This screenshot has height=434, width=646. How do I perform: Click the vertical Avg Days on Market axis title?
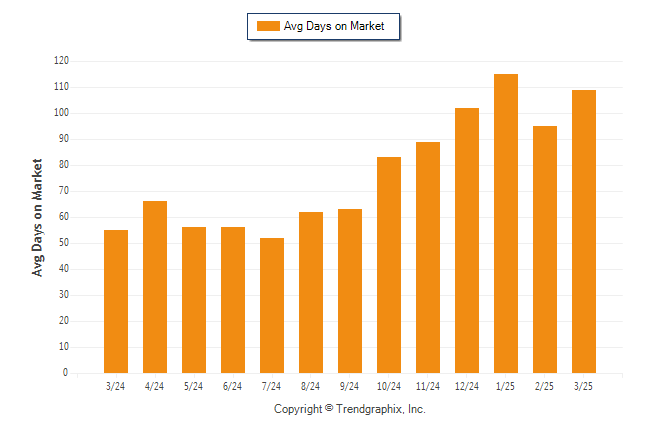pos(37,218)
